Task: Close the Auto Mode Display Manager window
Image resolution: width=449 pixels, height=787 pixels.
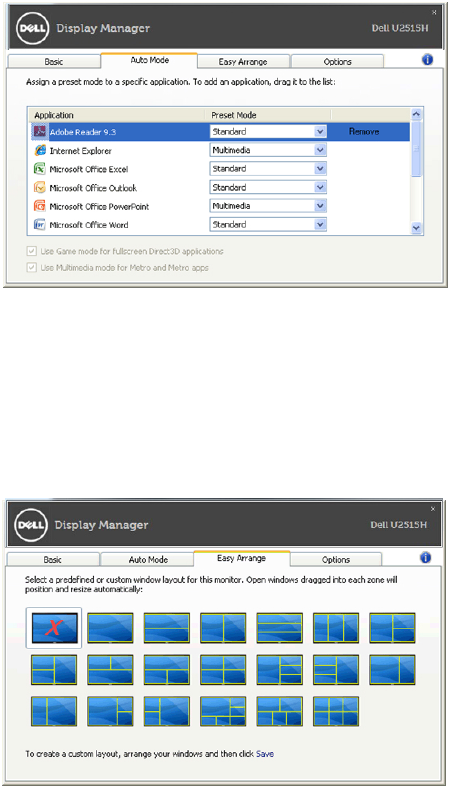Action: (434, 12)
